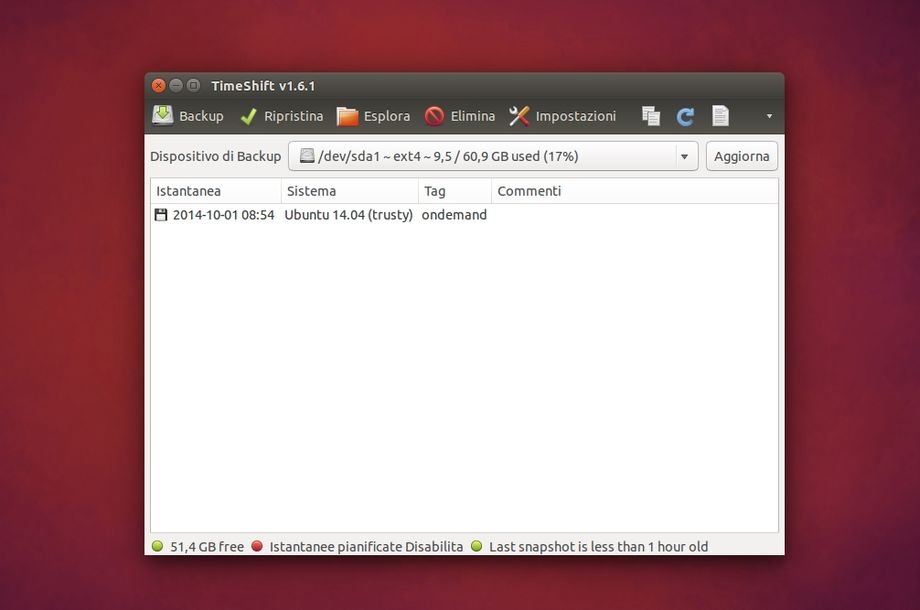Click the red scheduled snapshots indicator
Screen dimensions: 920x610
257,546
